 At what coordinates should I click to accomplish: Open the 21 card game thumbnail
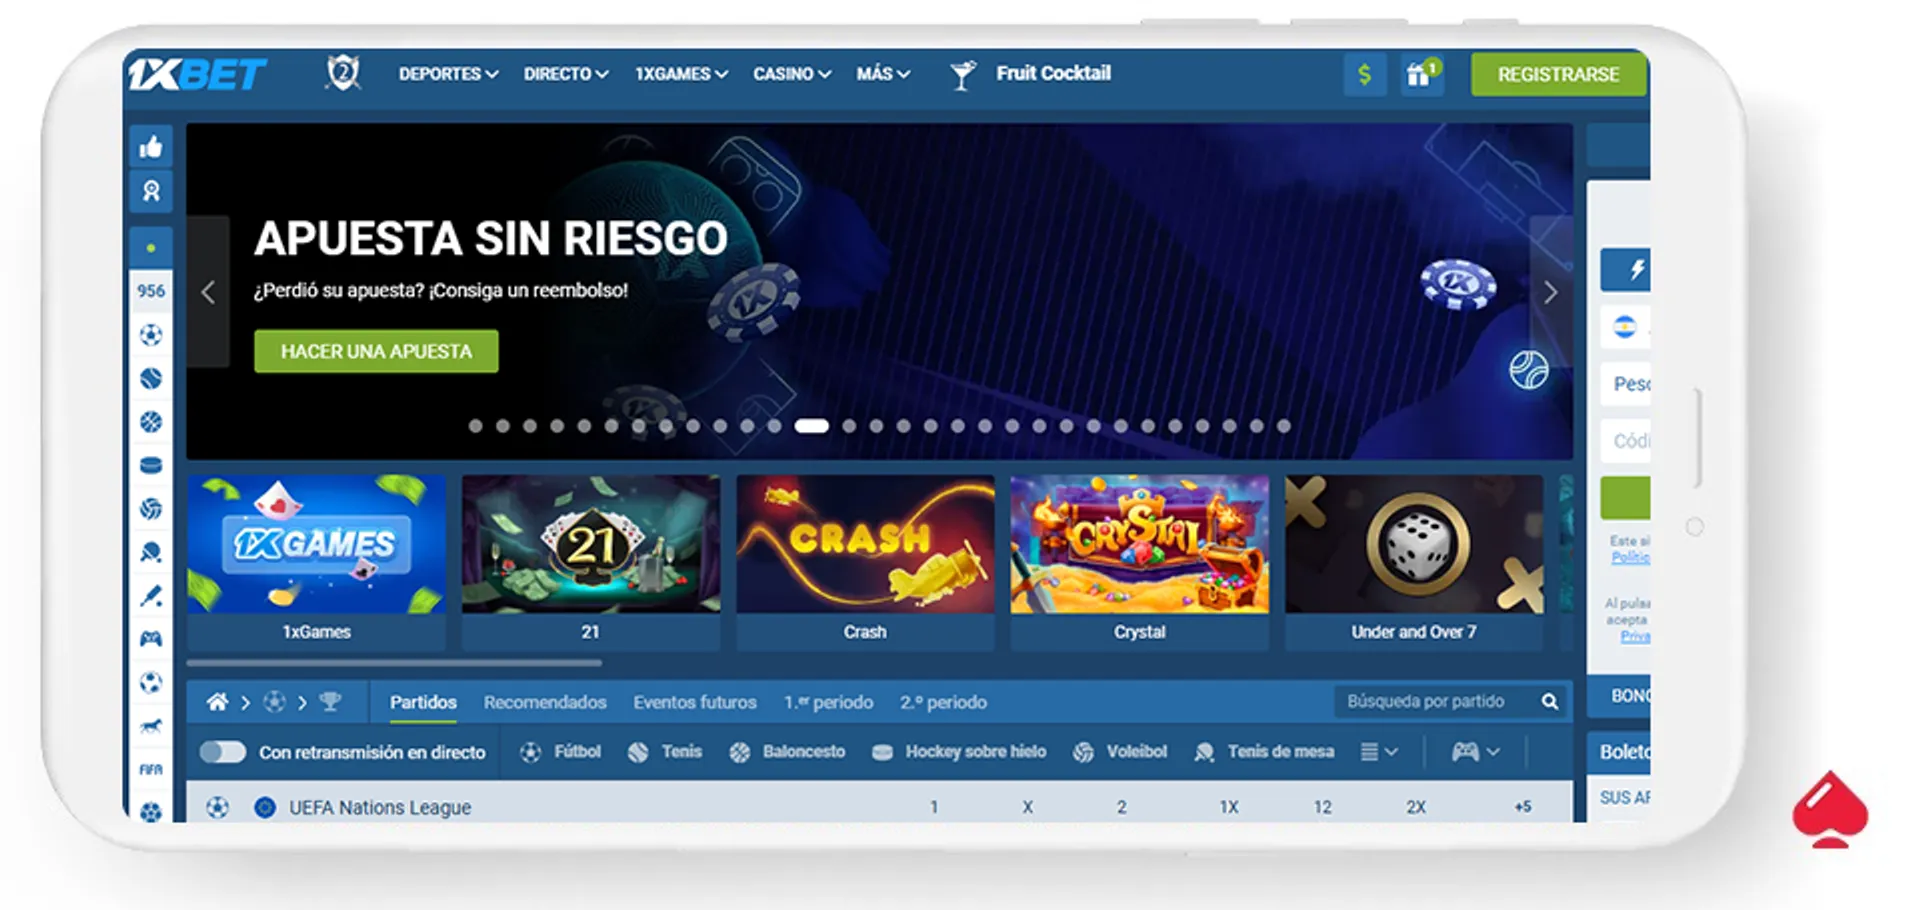590,562
